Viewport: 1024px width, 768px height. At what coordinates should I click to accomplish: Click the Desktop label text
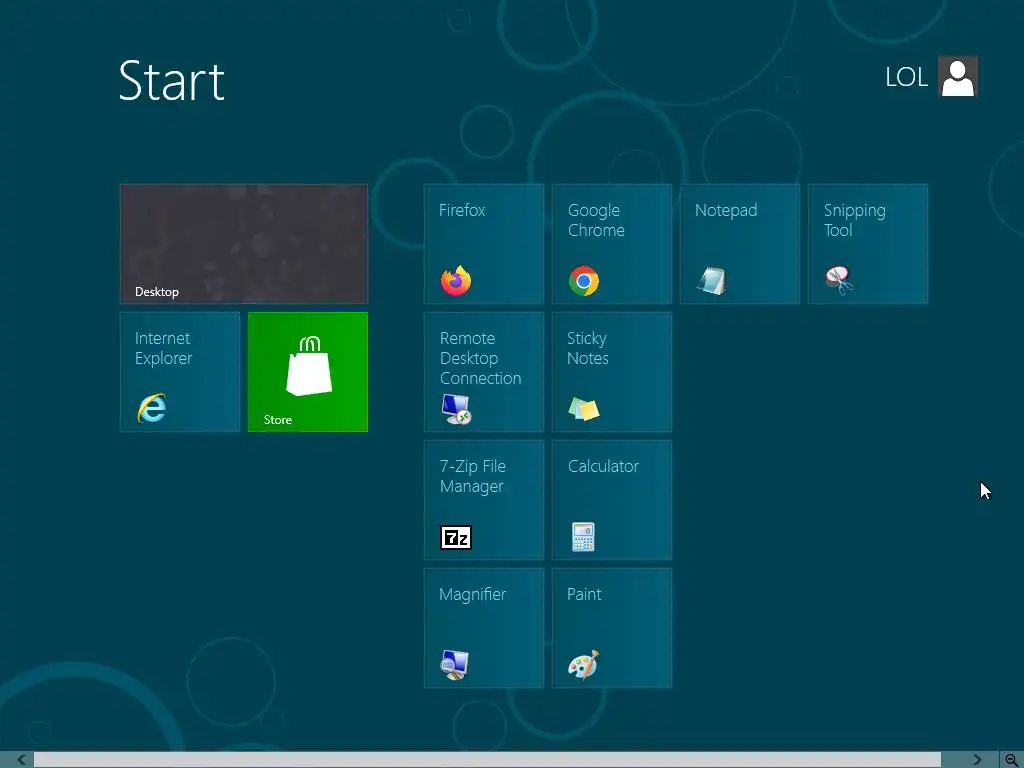coord(157,292)
